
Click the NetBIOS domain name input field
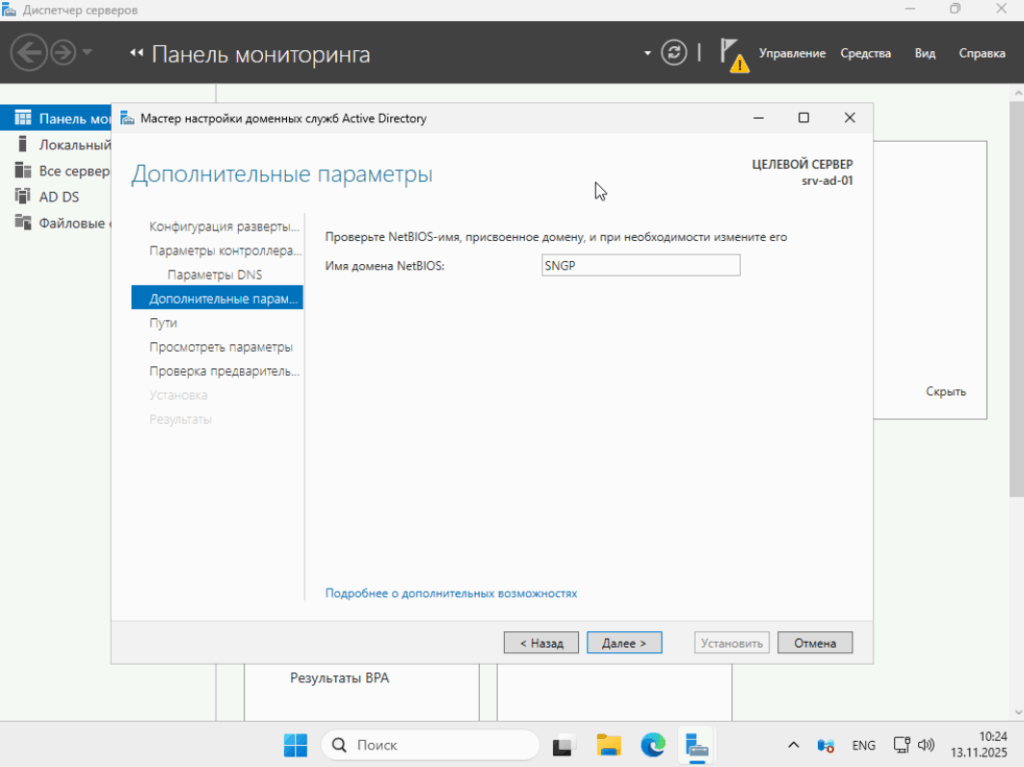coord(640,265)
